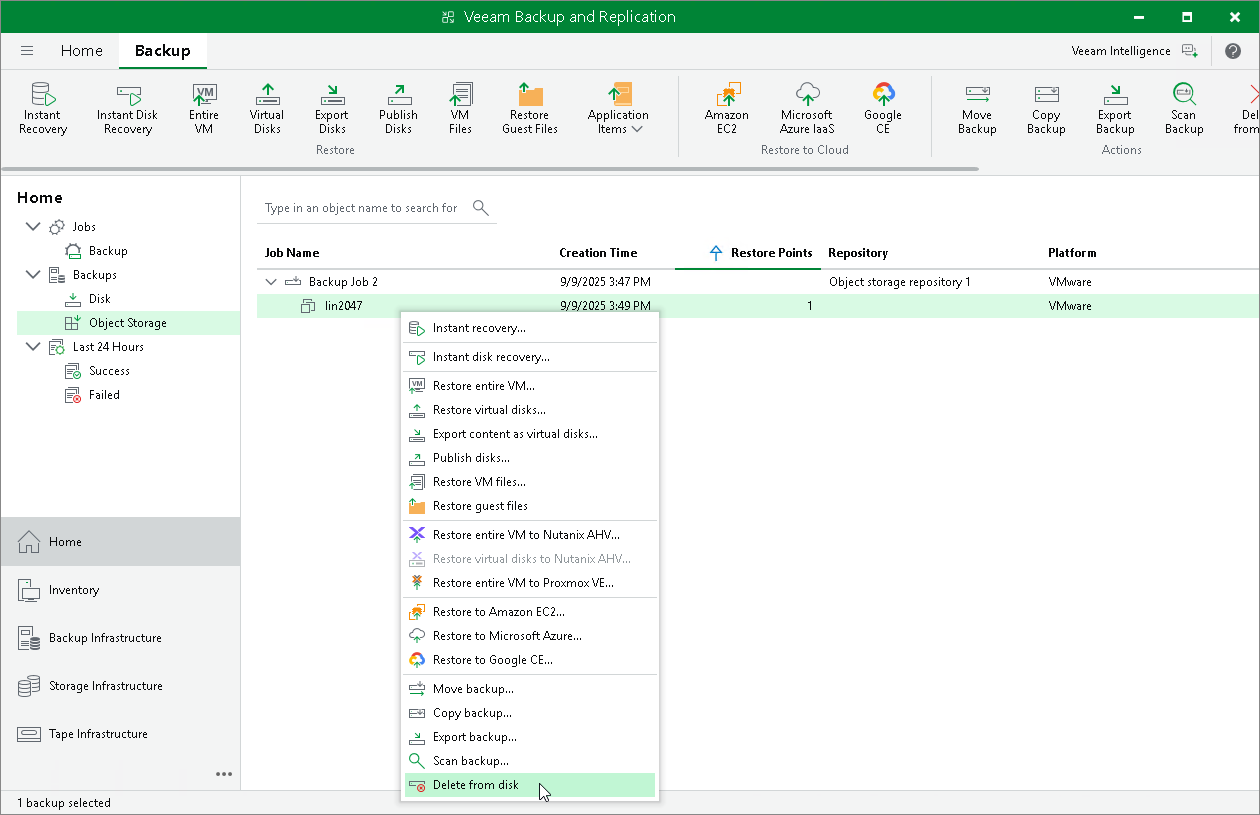
Task: Run Scan Backup from the ribbon
Action: point(1184,108)
